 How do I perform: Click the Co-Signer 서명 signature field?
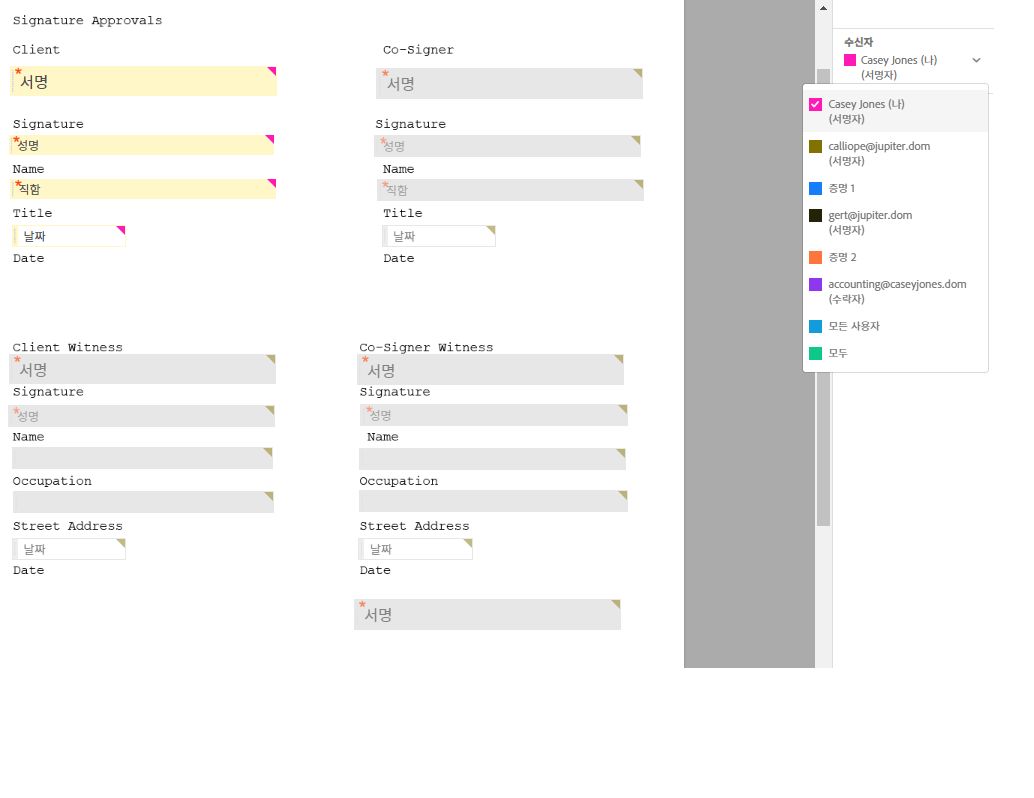[509, 84]
